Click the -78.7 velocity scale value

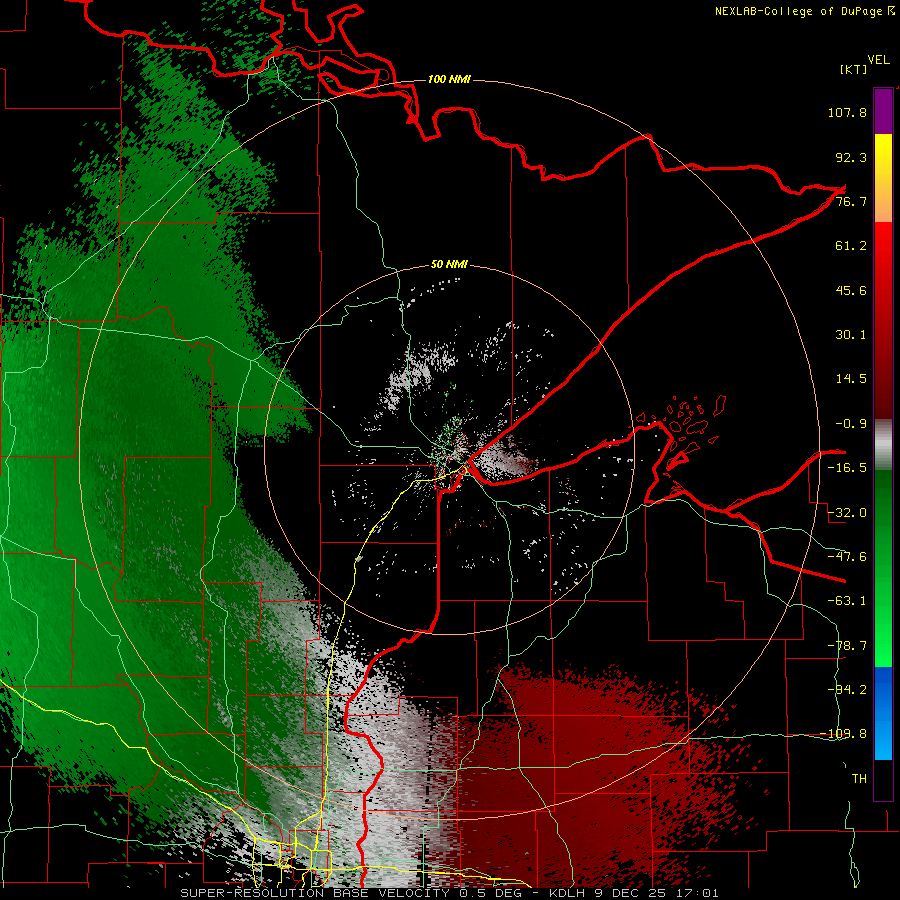[x=847, y=646]
